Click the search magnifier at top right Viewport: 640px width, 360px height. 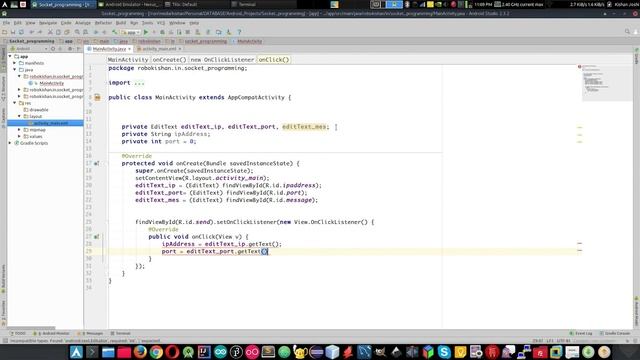coord(627,31)
